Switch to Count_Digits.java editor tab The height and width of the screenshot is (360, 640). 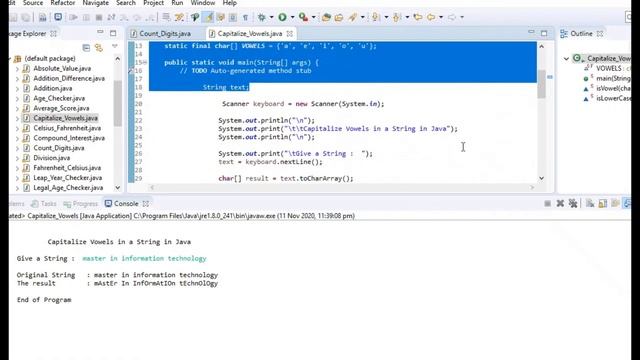pyautogui.click(x=161, y=33)
